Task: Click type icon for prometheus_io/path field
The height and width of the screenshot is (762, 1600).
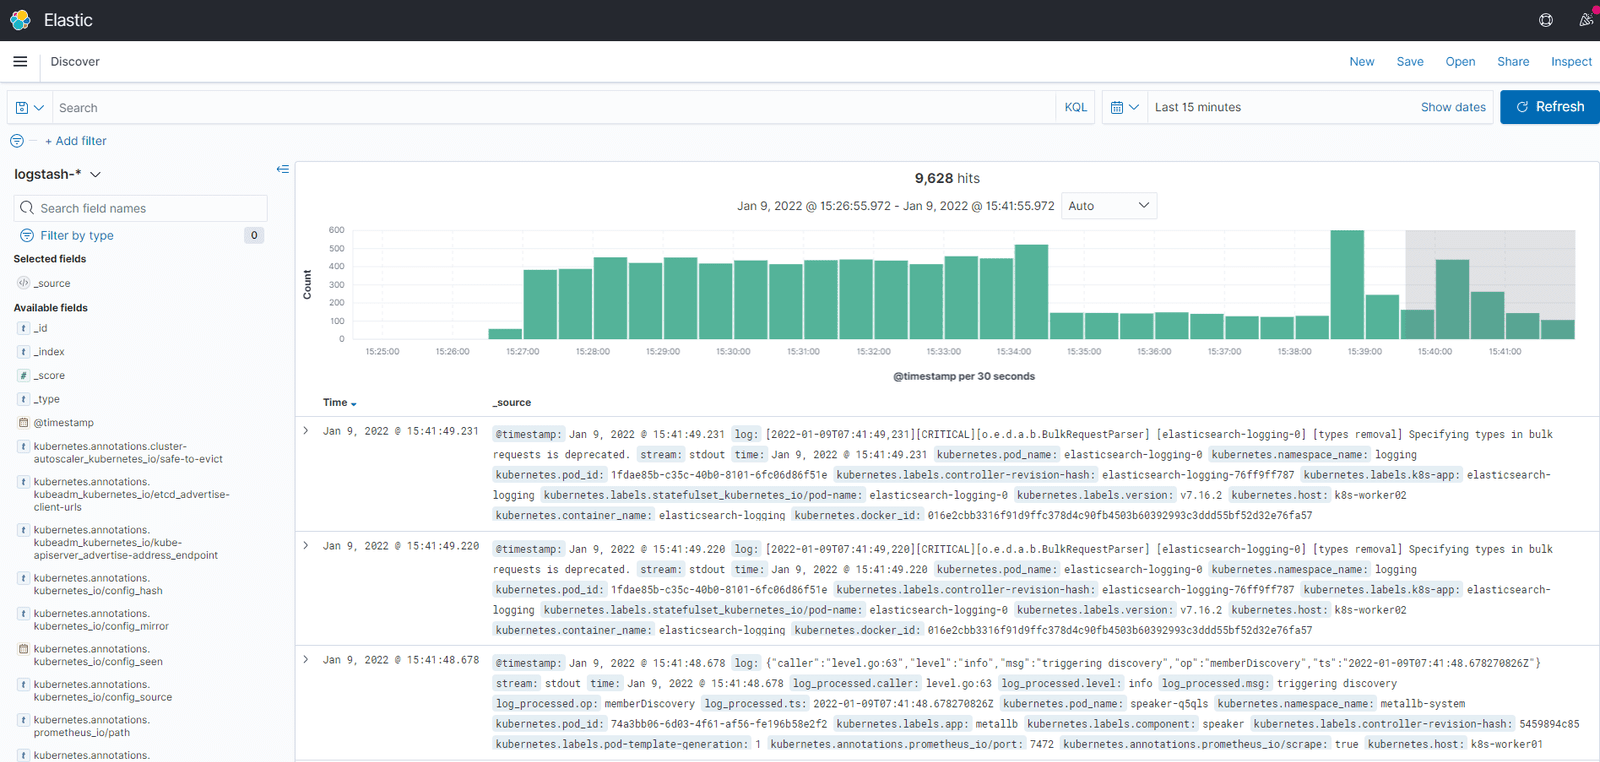Action: (x=23, y=720)
